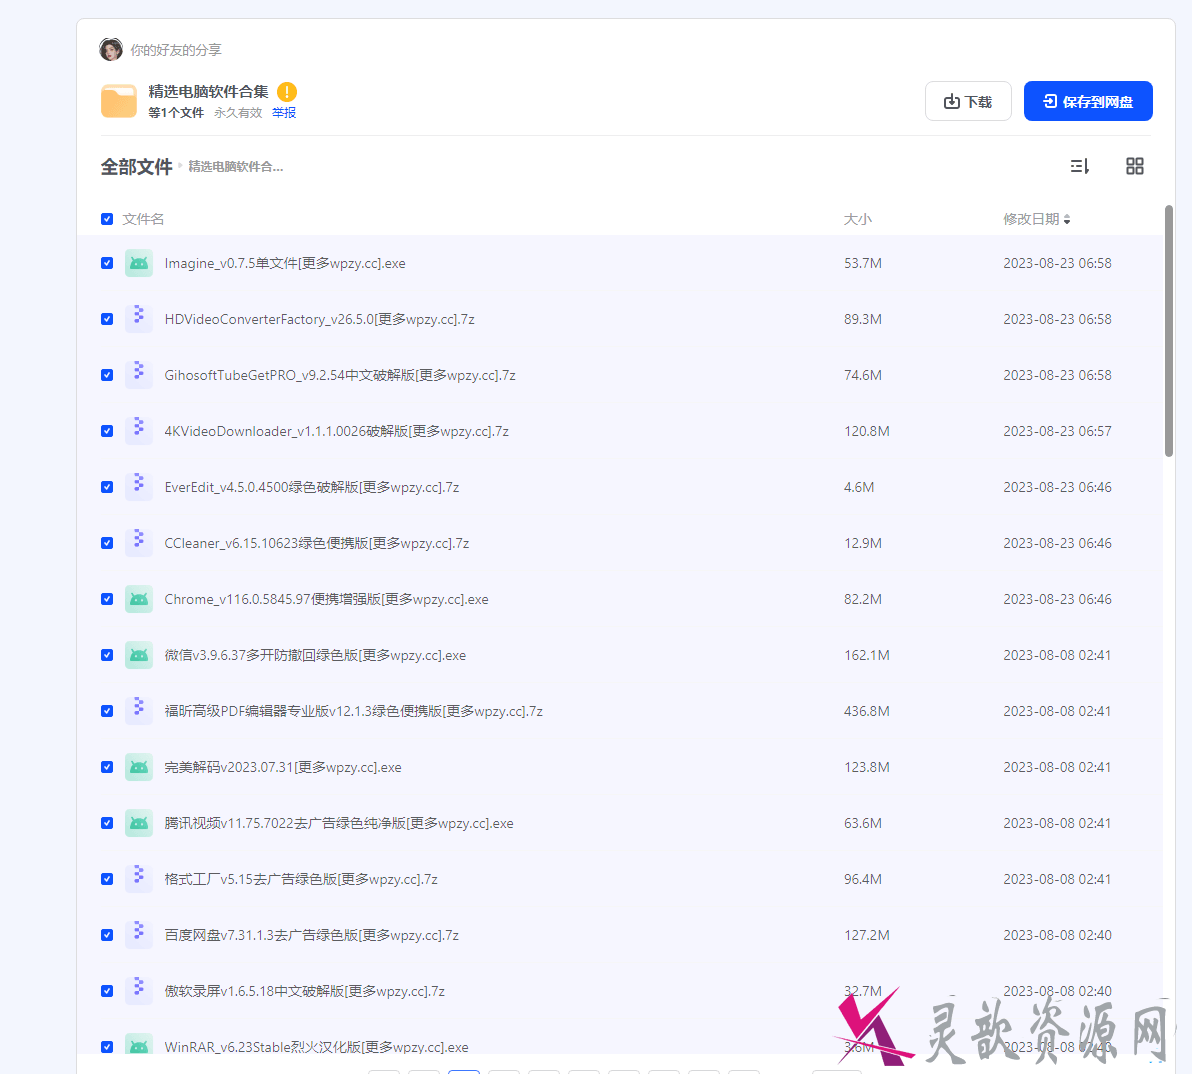Open 格式工厂v5.15去广告绿色版 file name
The image size is (1192, 1074).
tap(301, 879)
